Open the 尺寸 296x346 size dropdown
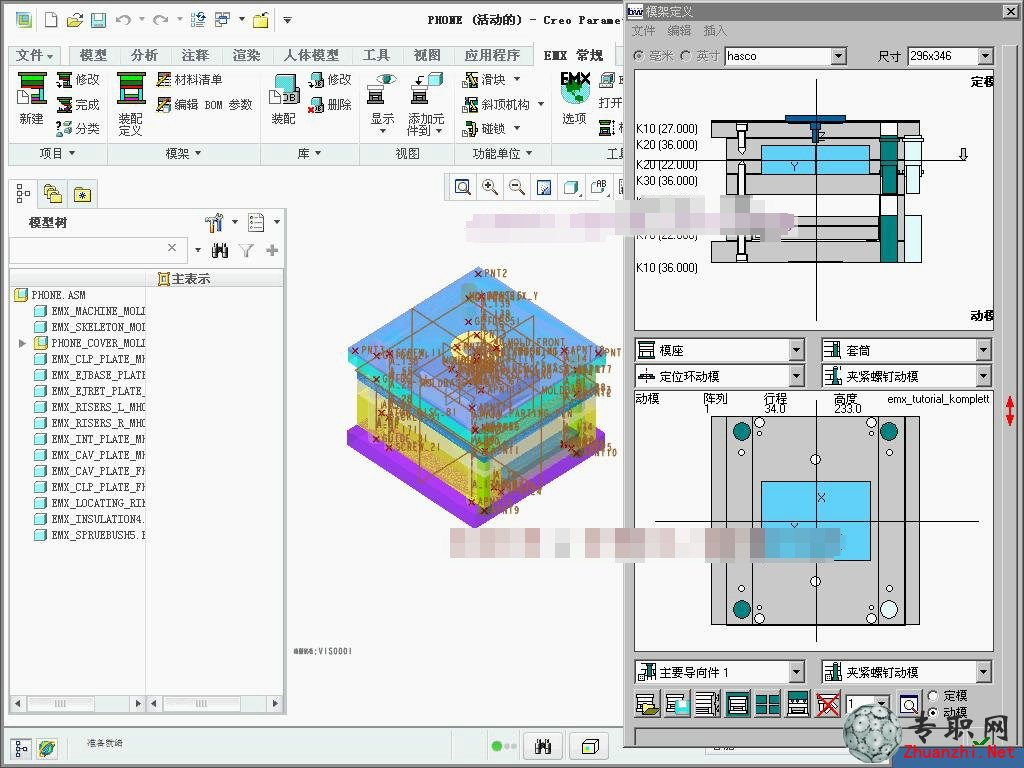This screenshot has height=768, width=1024. point(986,56)
